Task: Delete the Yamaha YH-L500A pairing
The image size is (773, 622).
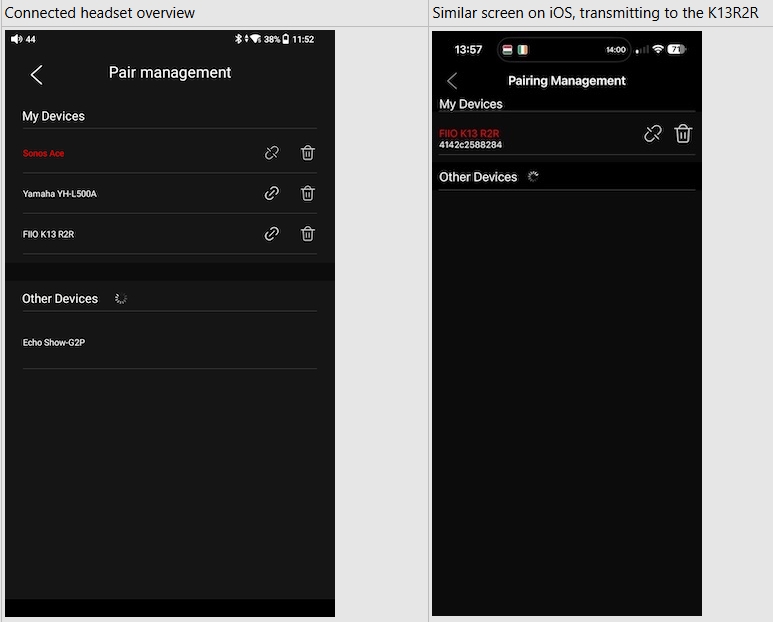Action: click(x=308, y=193)
